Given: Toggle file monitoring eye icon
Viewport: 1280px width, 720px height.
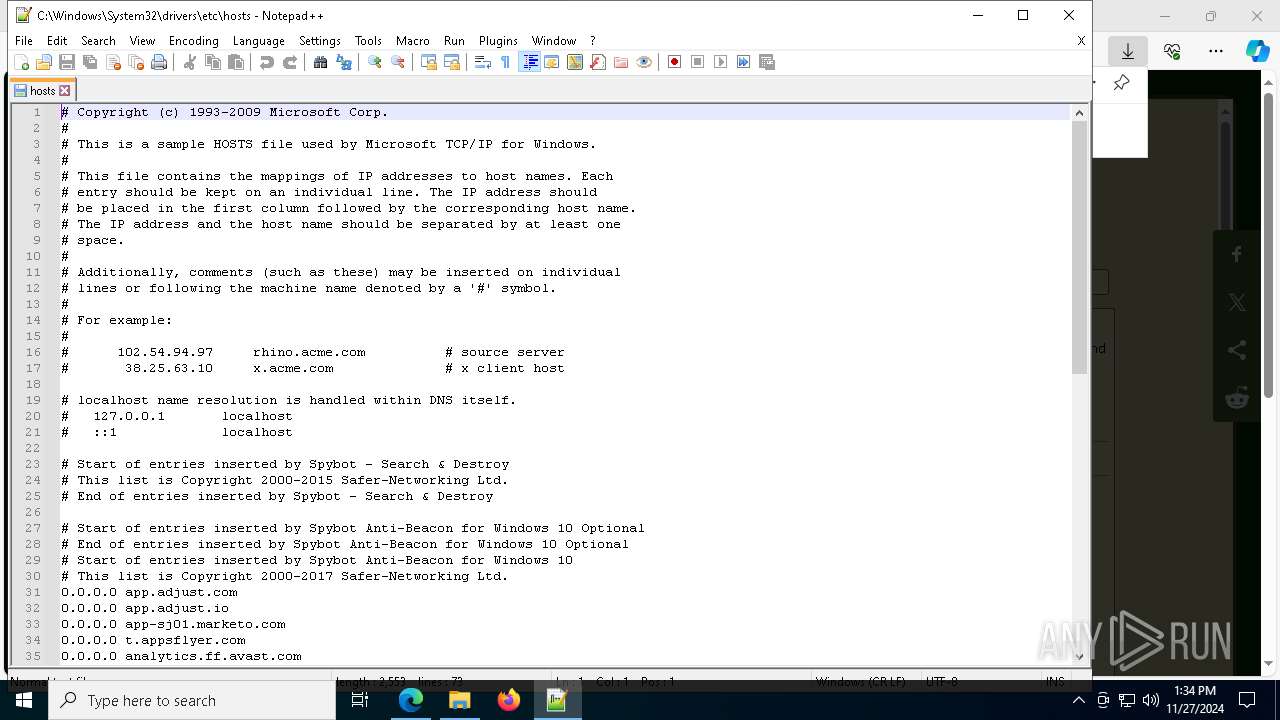Looking at the screenshot, I should tap(644, 62).
